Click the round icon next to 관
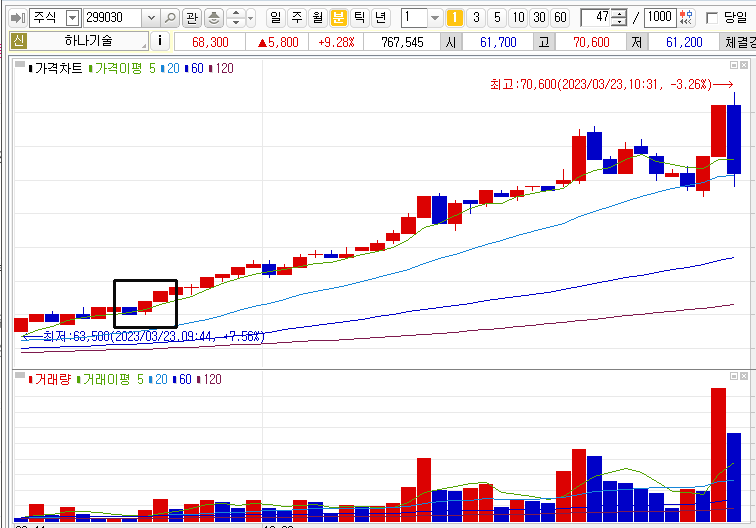 tap(214, 18)
